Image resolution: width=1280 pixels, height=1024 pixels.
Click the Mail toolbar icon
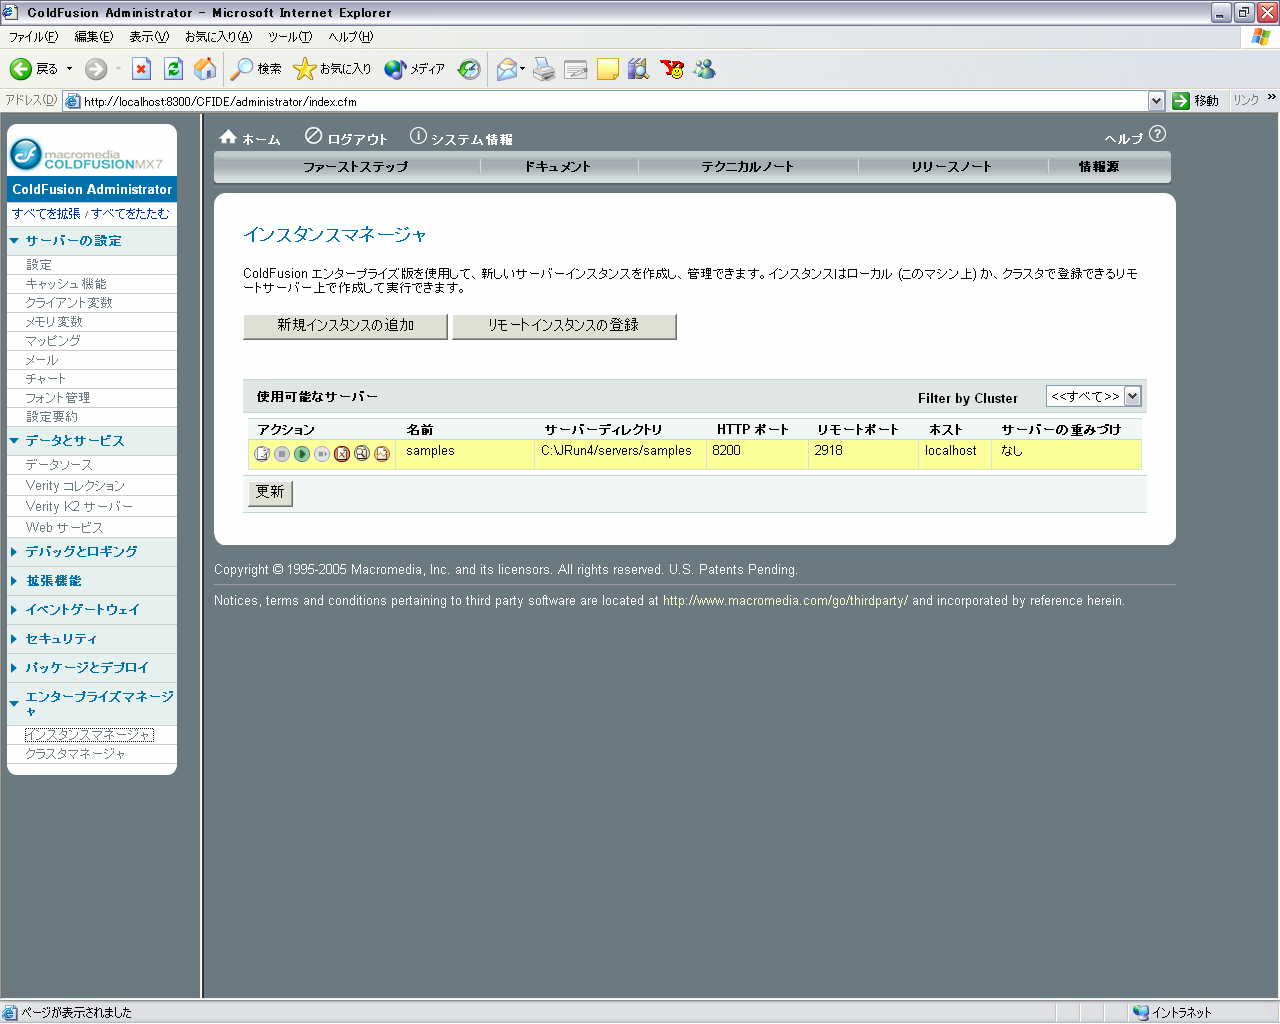coord(508,69)
